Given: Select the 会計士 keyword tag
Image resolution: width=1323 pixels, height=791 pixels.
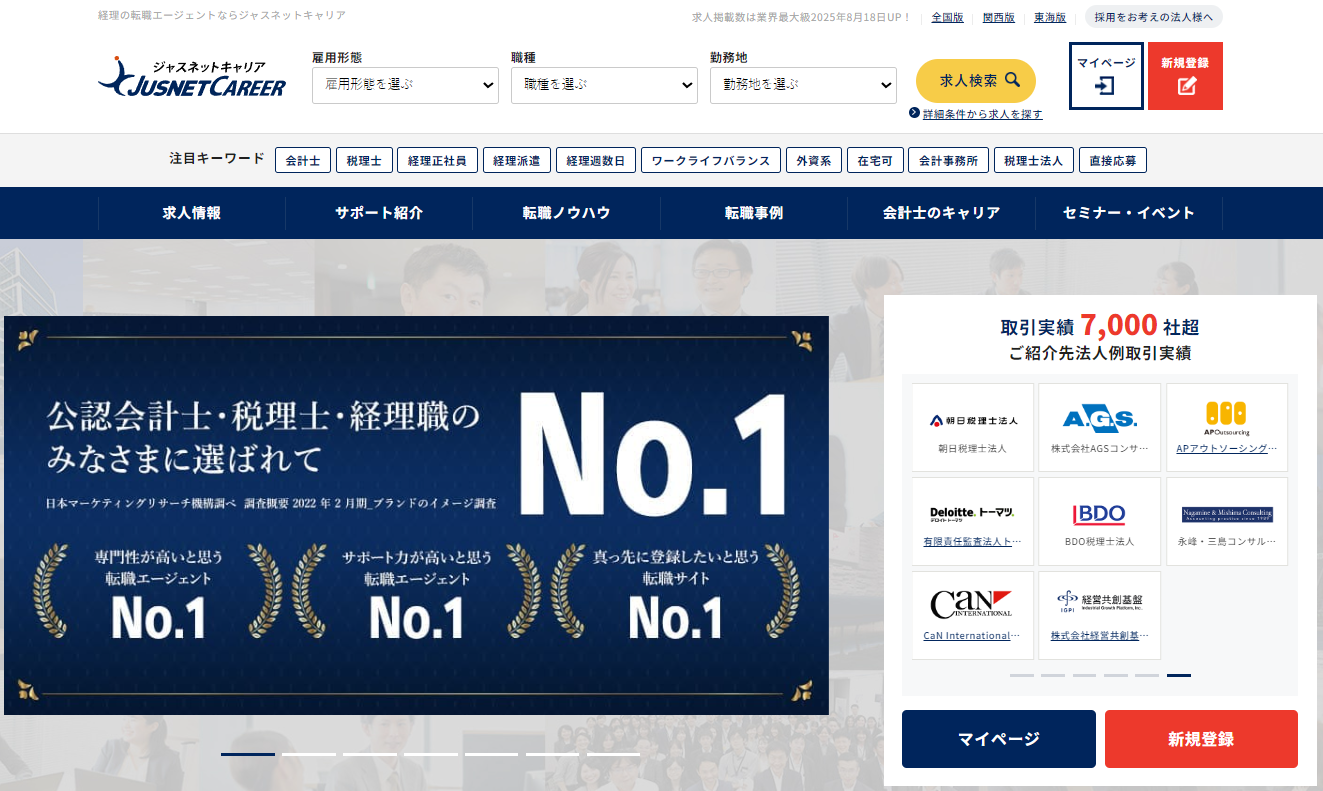Looking at the screenshot, I should click(302, 160).
